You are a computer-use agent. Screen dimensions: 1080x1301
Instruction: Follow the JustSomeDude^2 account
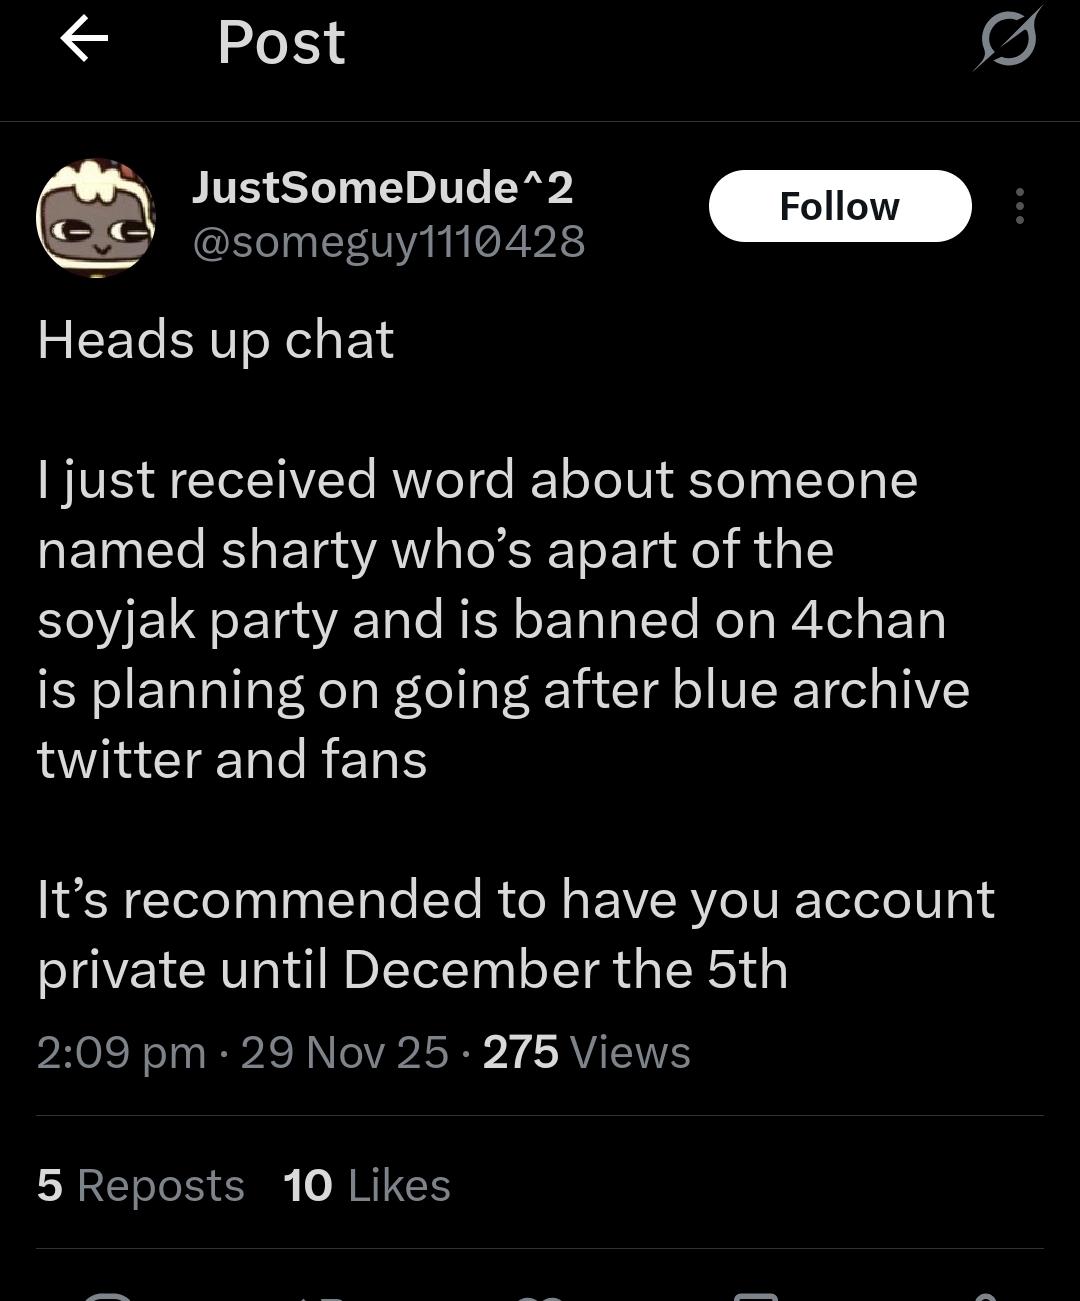839,206
